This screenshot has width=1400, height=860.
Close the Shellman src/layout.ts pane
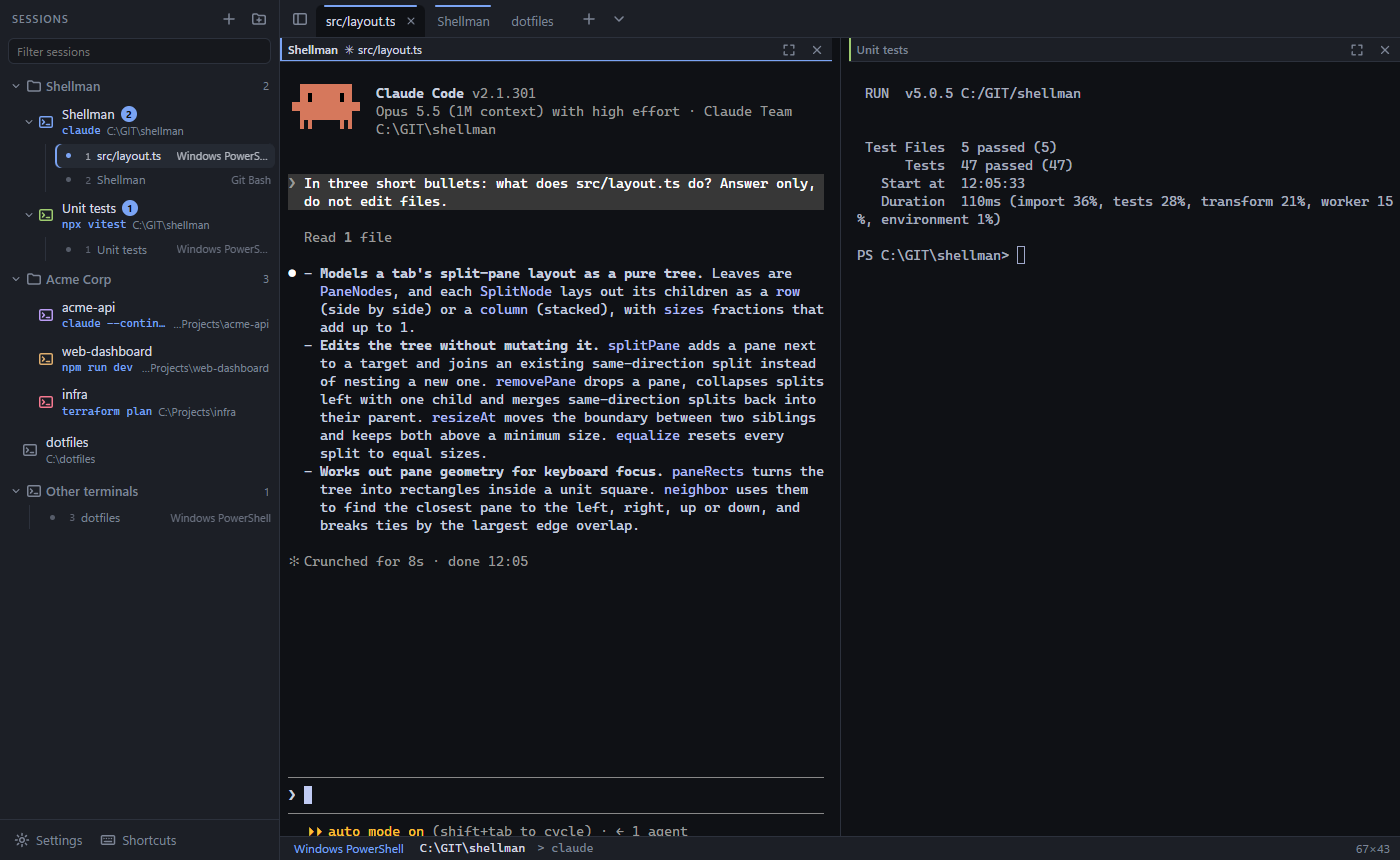coord(817,50)
